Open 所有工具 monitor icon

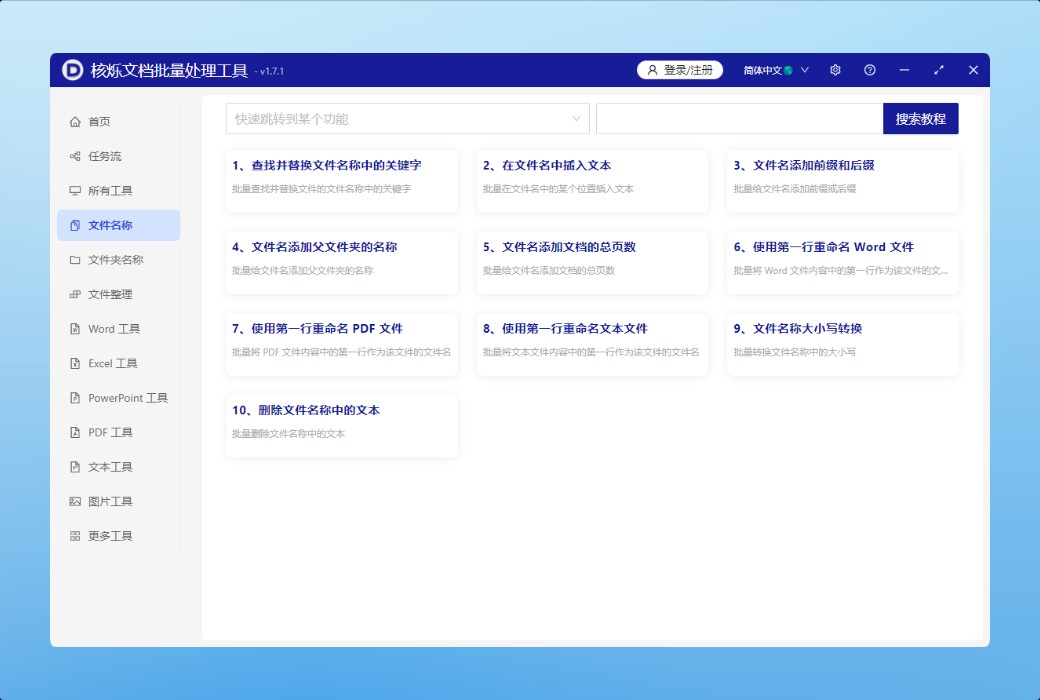tap(75, 191)
